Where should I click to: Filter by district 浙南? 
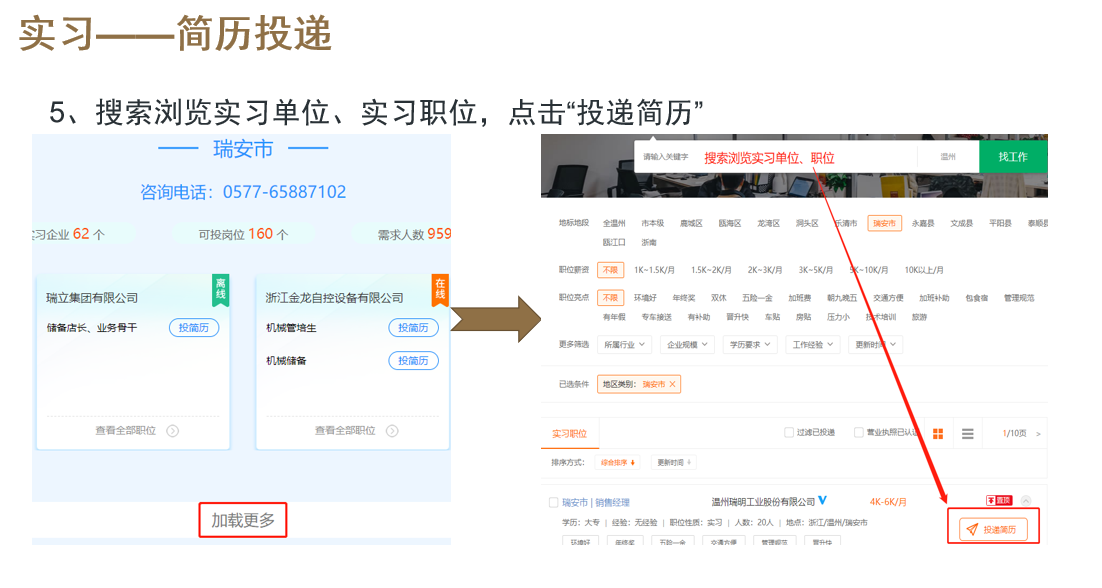tap(649, 242)
